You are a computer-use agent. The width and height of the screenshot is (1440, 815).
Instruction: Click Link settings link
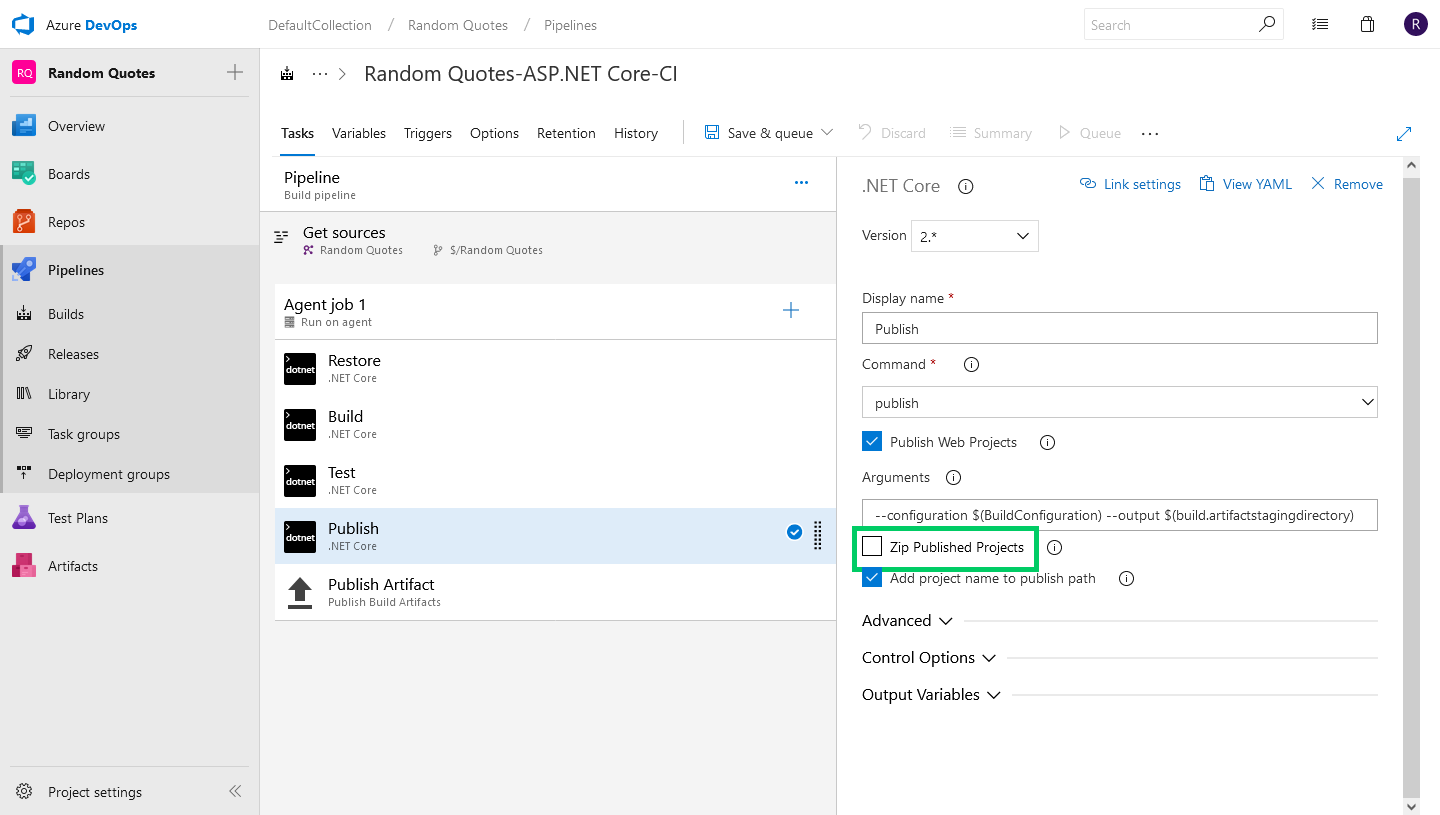[x=1130, y=184]
